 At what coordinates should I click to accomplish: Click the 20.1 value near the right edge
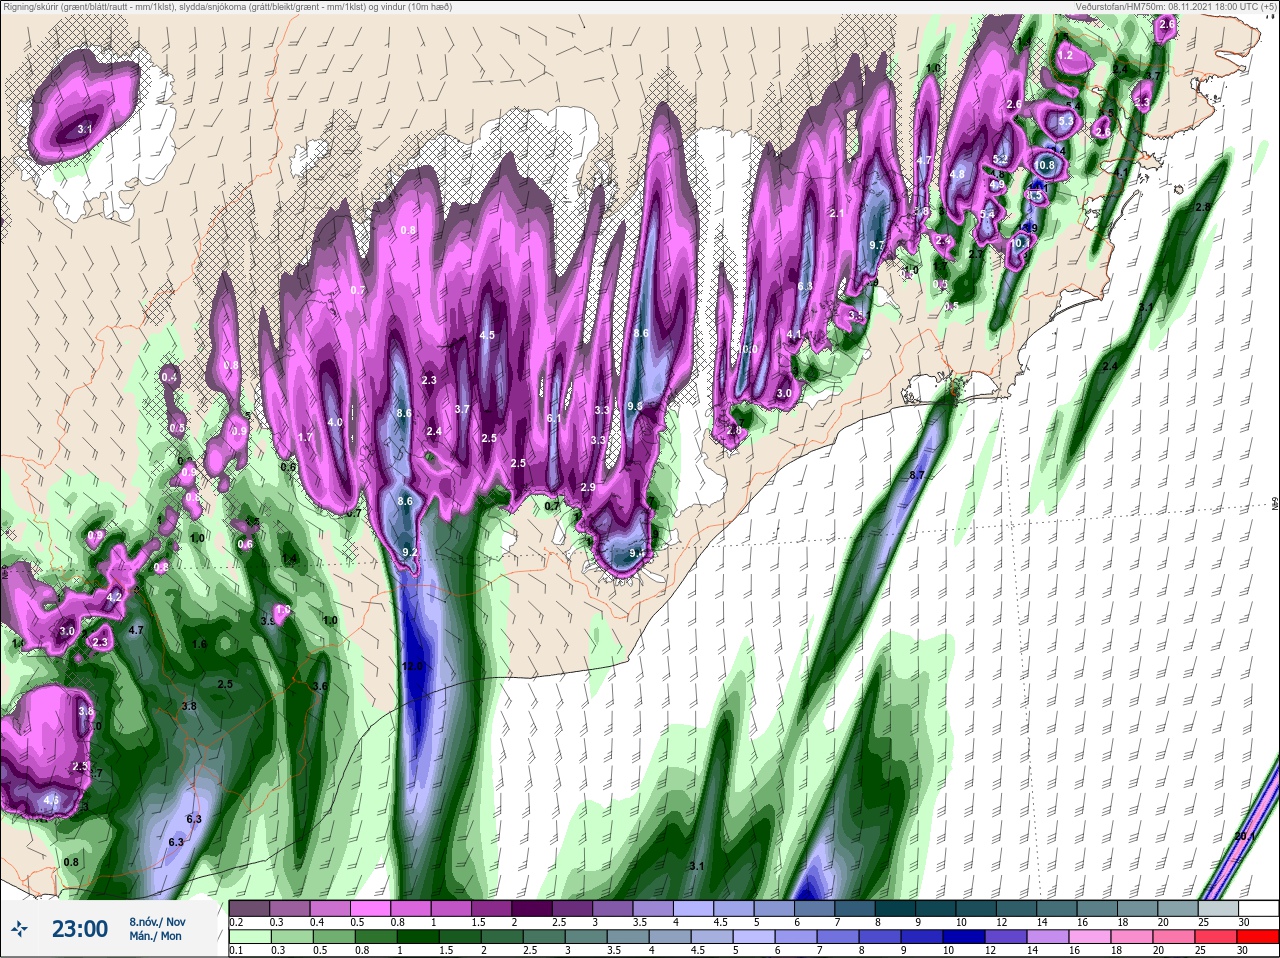1244,836
